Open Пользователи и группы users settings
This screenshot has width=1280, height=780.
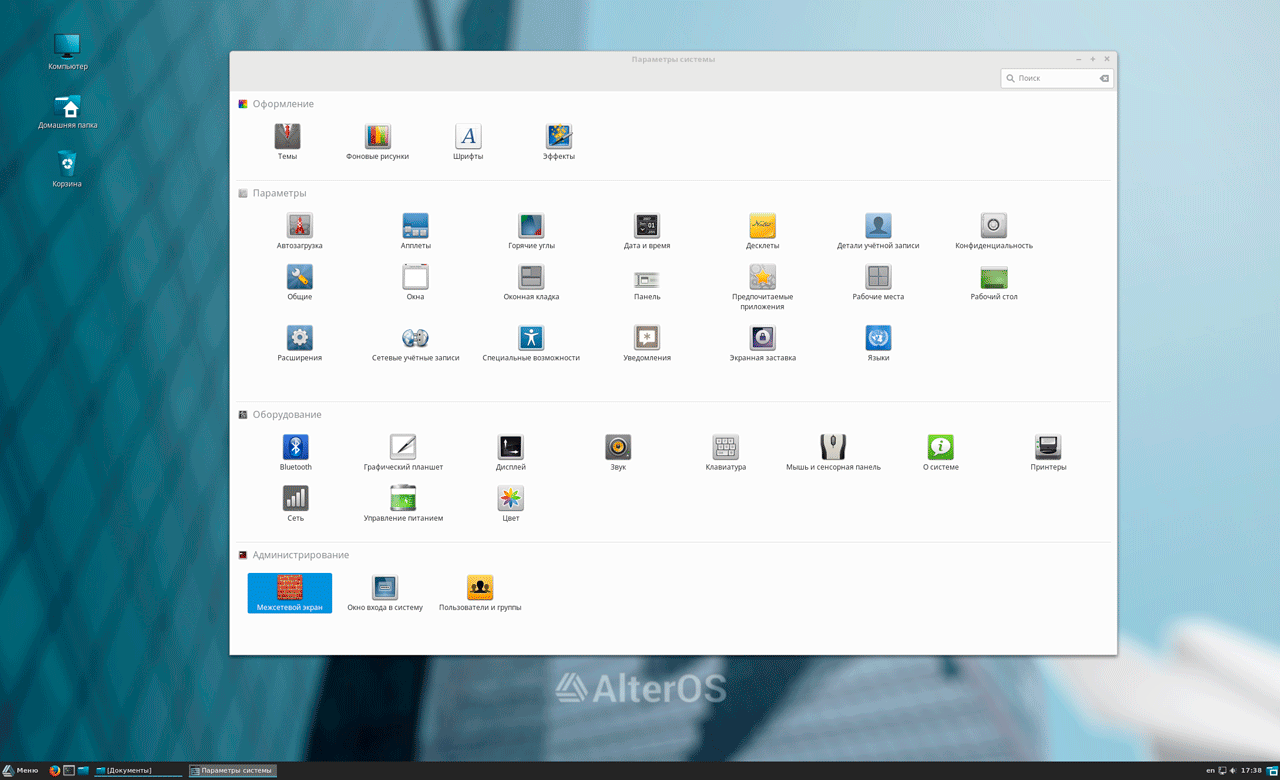pos(480,593)
